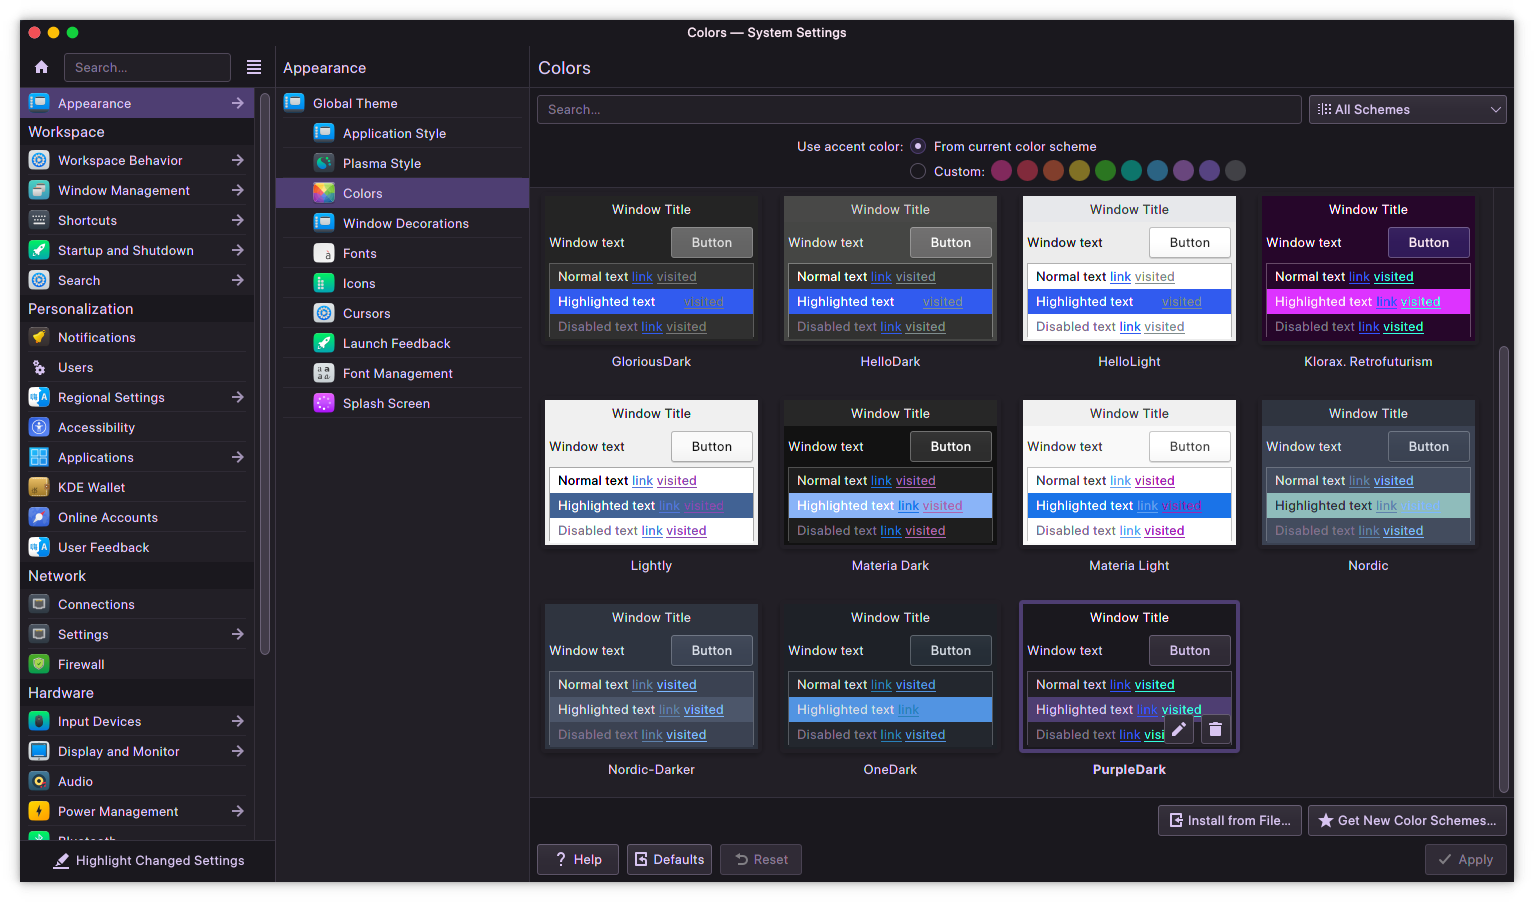Click the Icons category icon
This screenshot has height=902, width=1534.
click(x=324, y=283)
